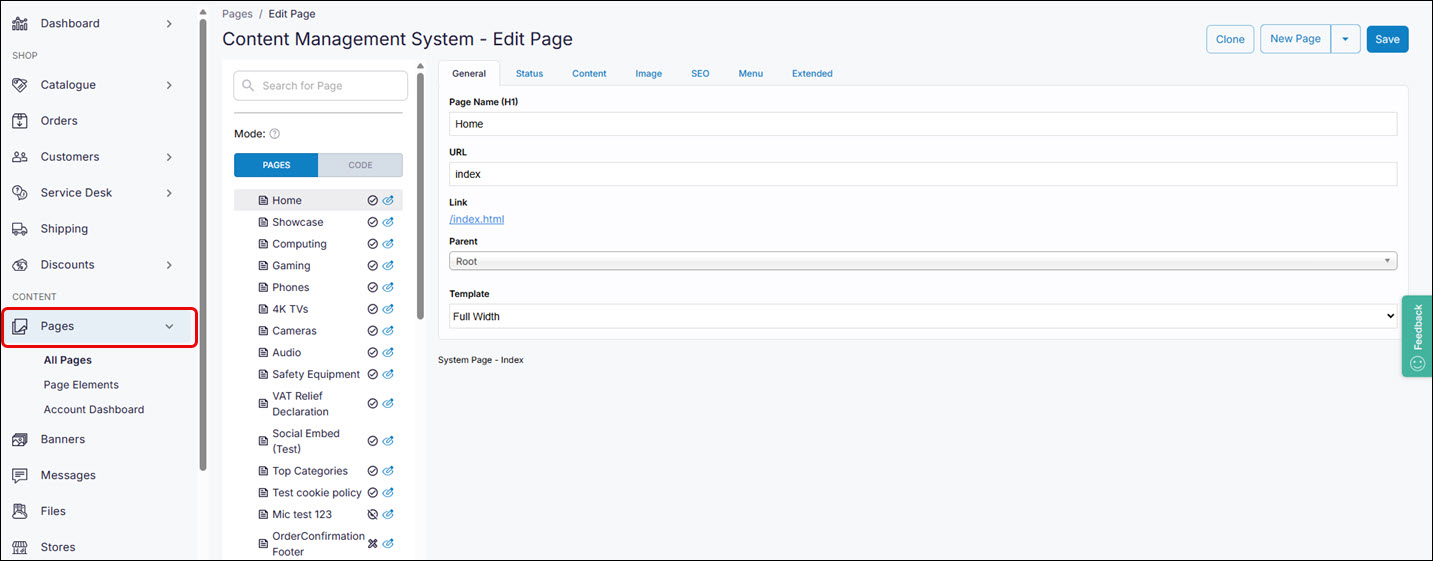Open the Parent dropdown showing Root
The height and width of the screenshot is (561, 1433).
click(x=922, y=261)
